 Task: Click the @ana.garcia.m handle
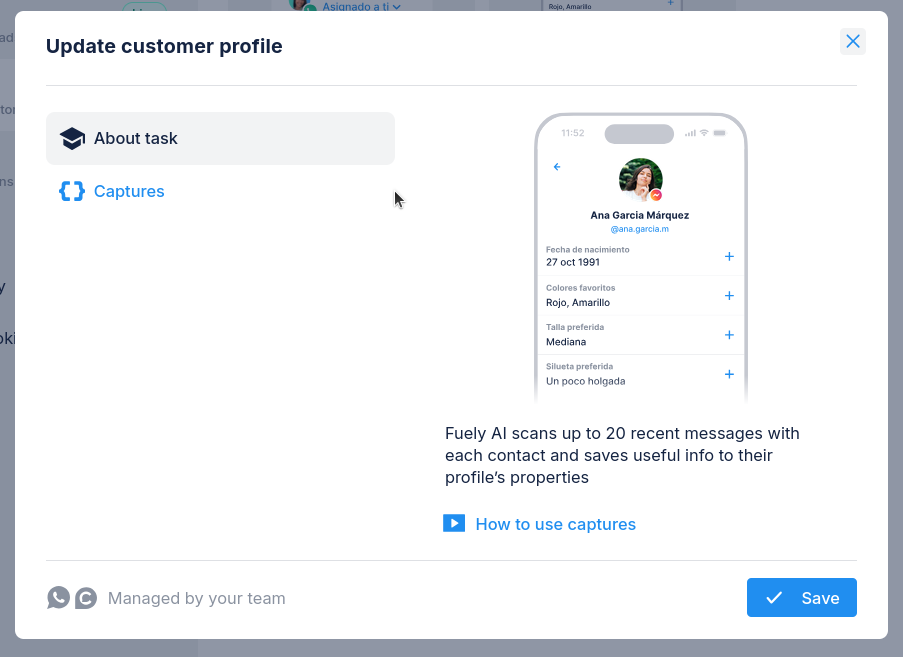[x=639, y=229]
